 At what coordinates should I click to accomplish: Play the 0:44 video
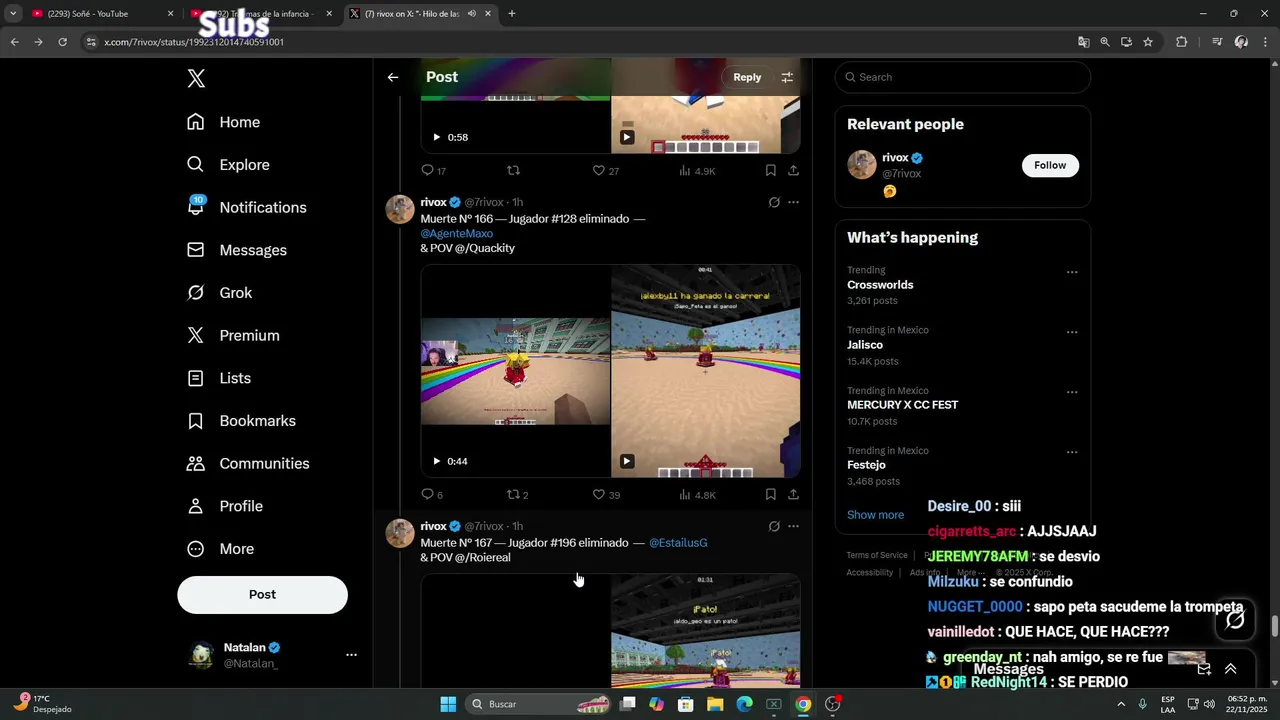point(436,461)
